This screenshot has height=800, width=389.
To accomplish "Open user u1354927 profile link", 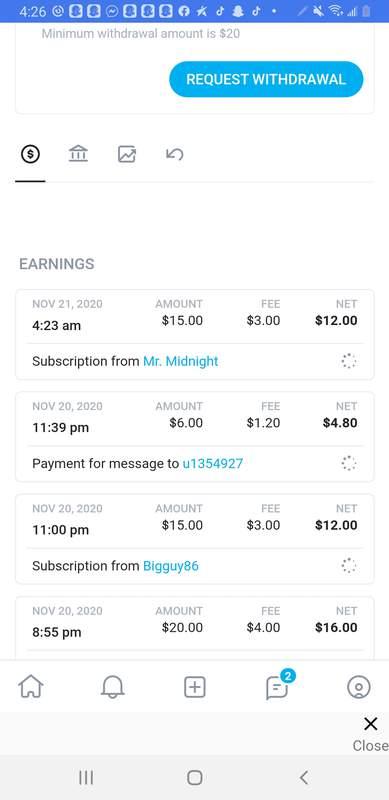I will coord(213,464).
